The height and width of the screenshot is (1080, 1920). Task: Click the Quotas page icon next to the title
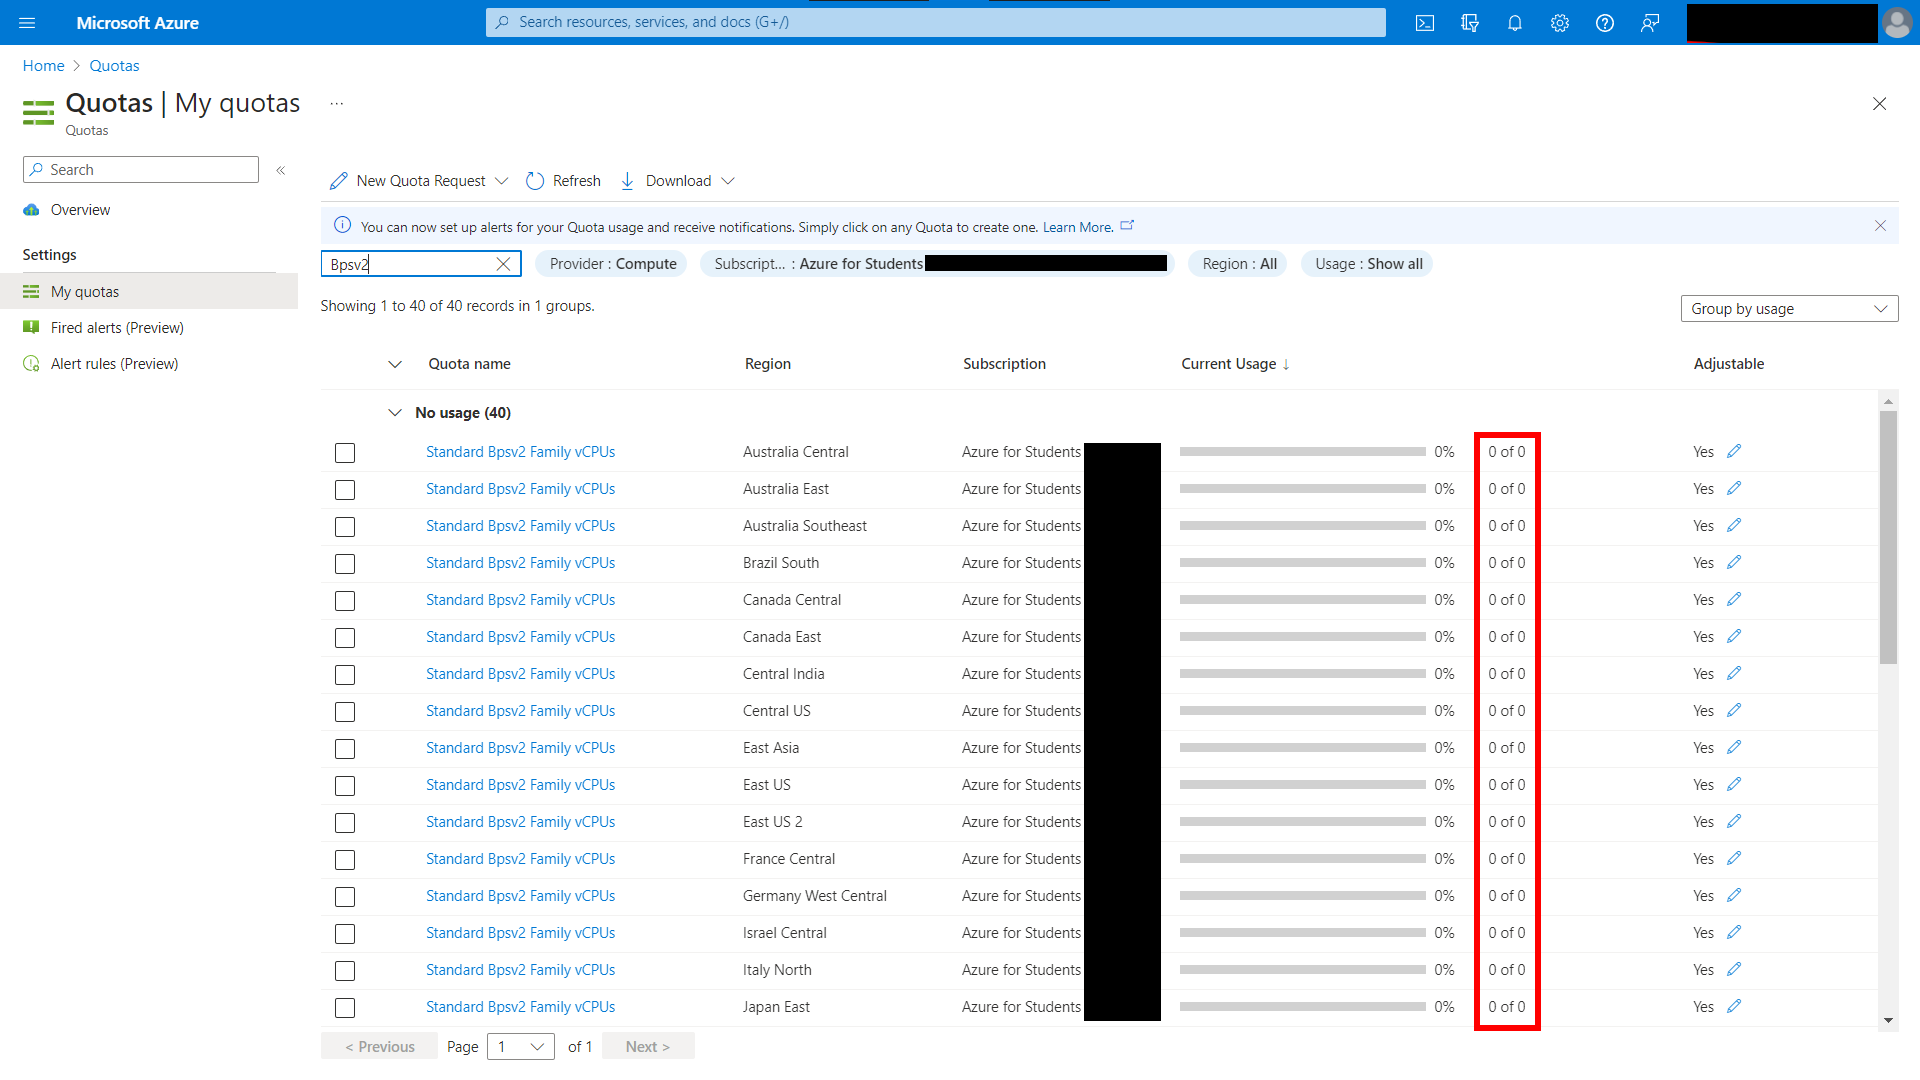(x=38, y=112)
